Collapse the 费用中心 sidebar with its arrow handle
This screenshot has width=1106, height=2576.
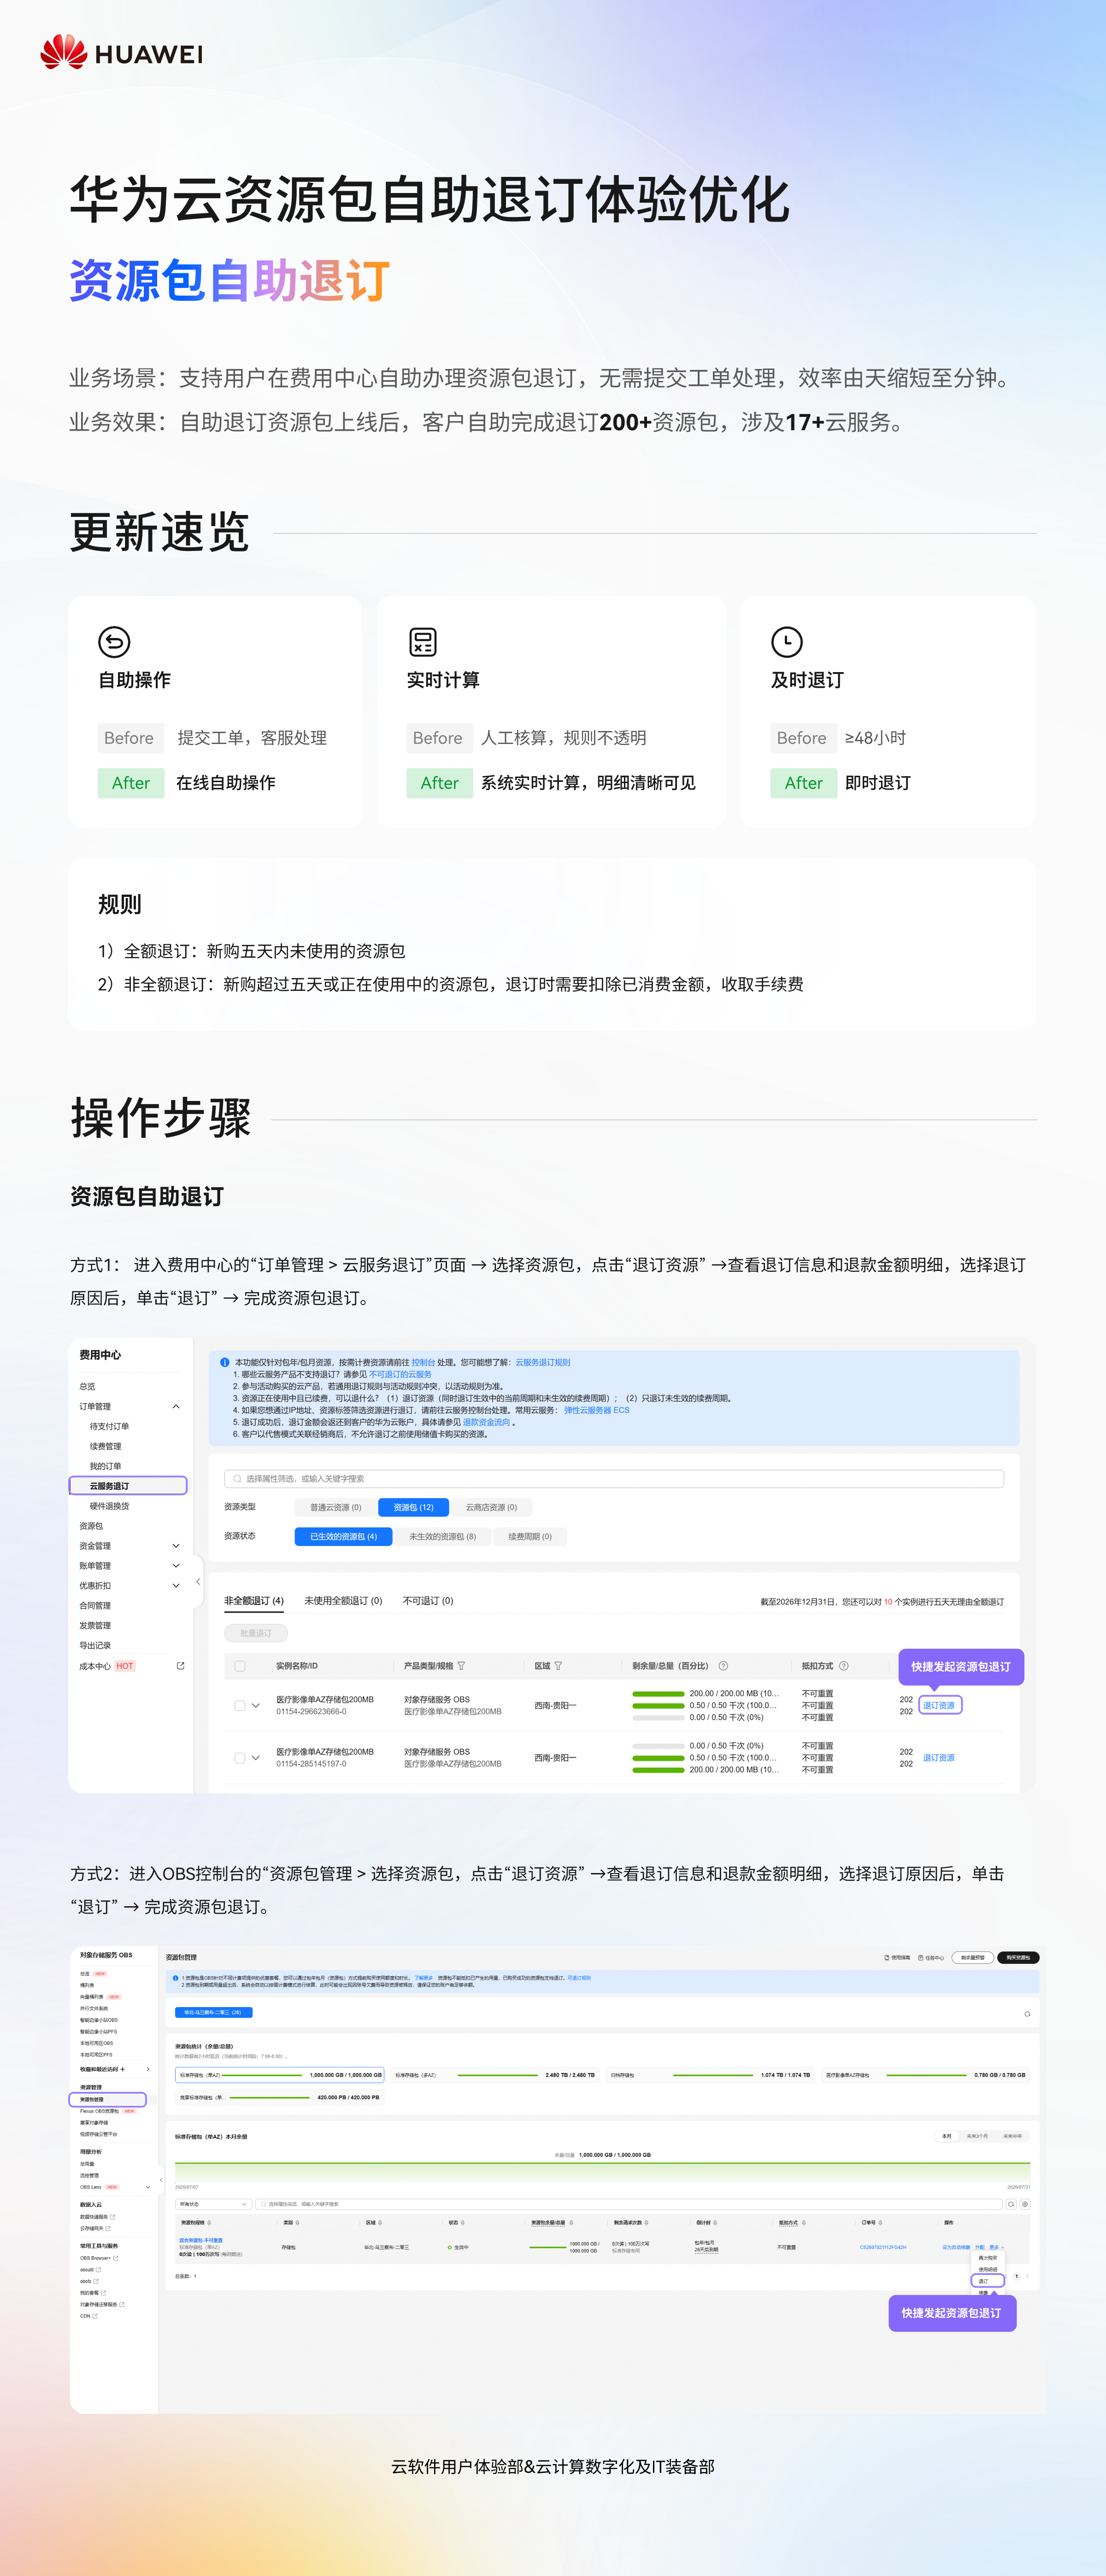[198, 1582]
